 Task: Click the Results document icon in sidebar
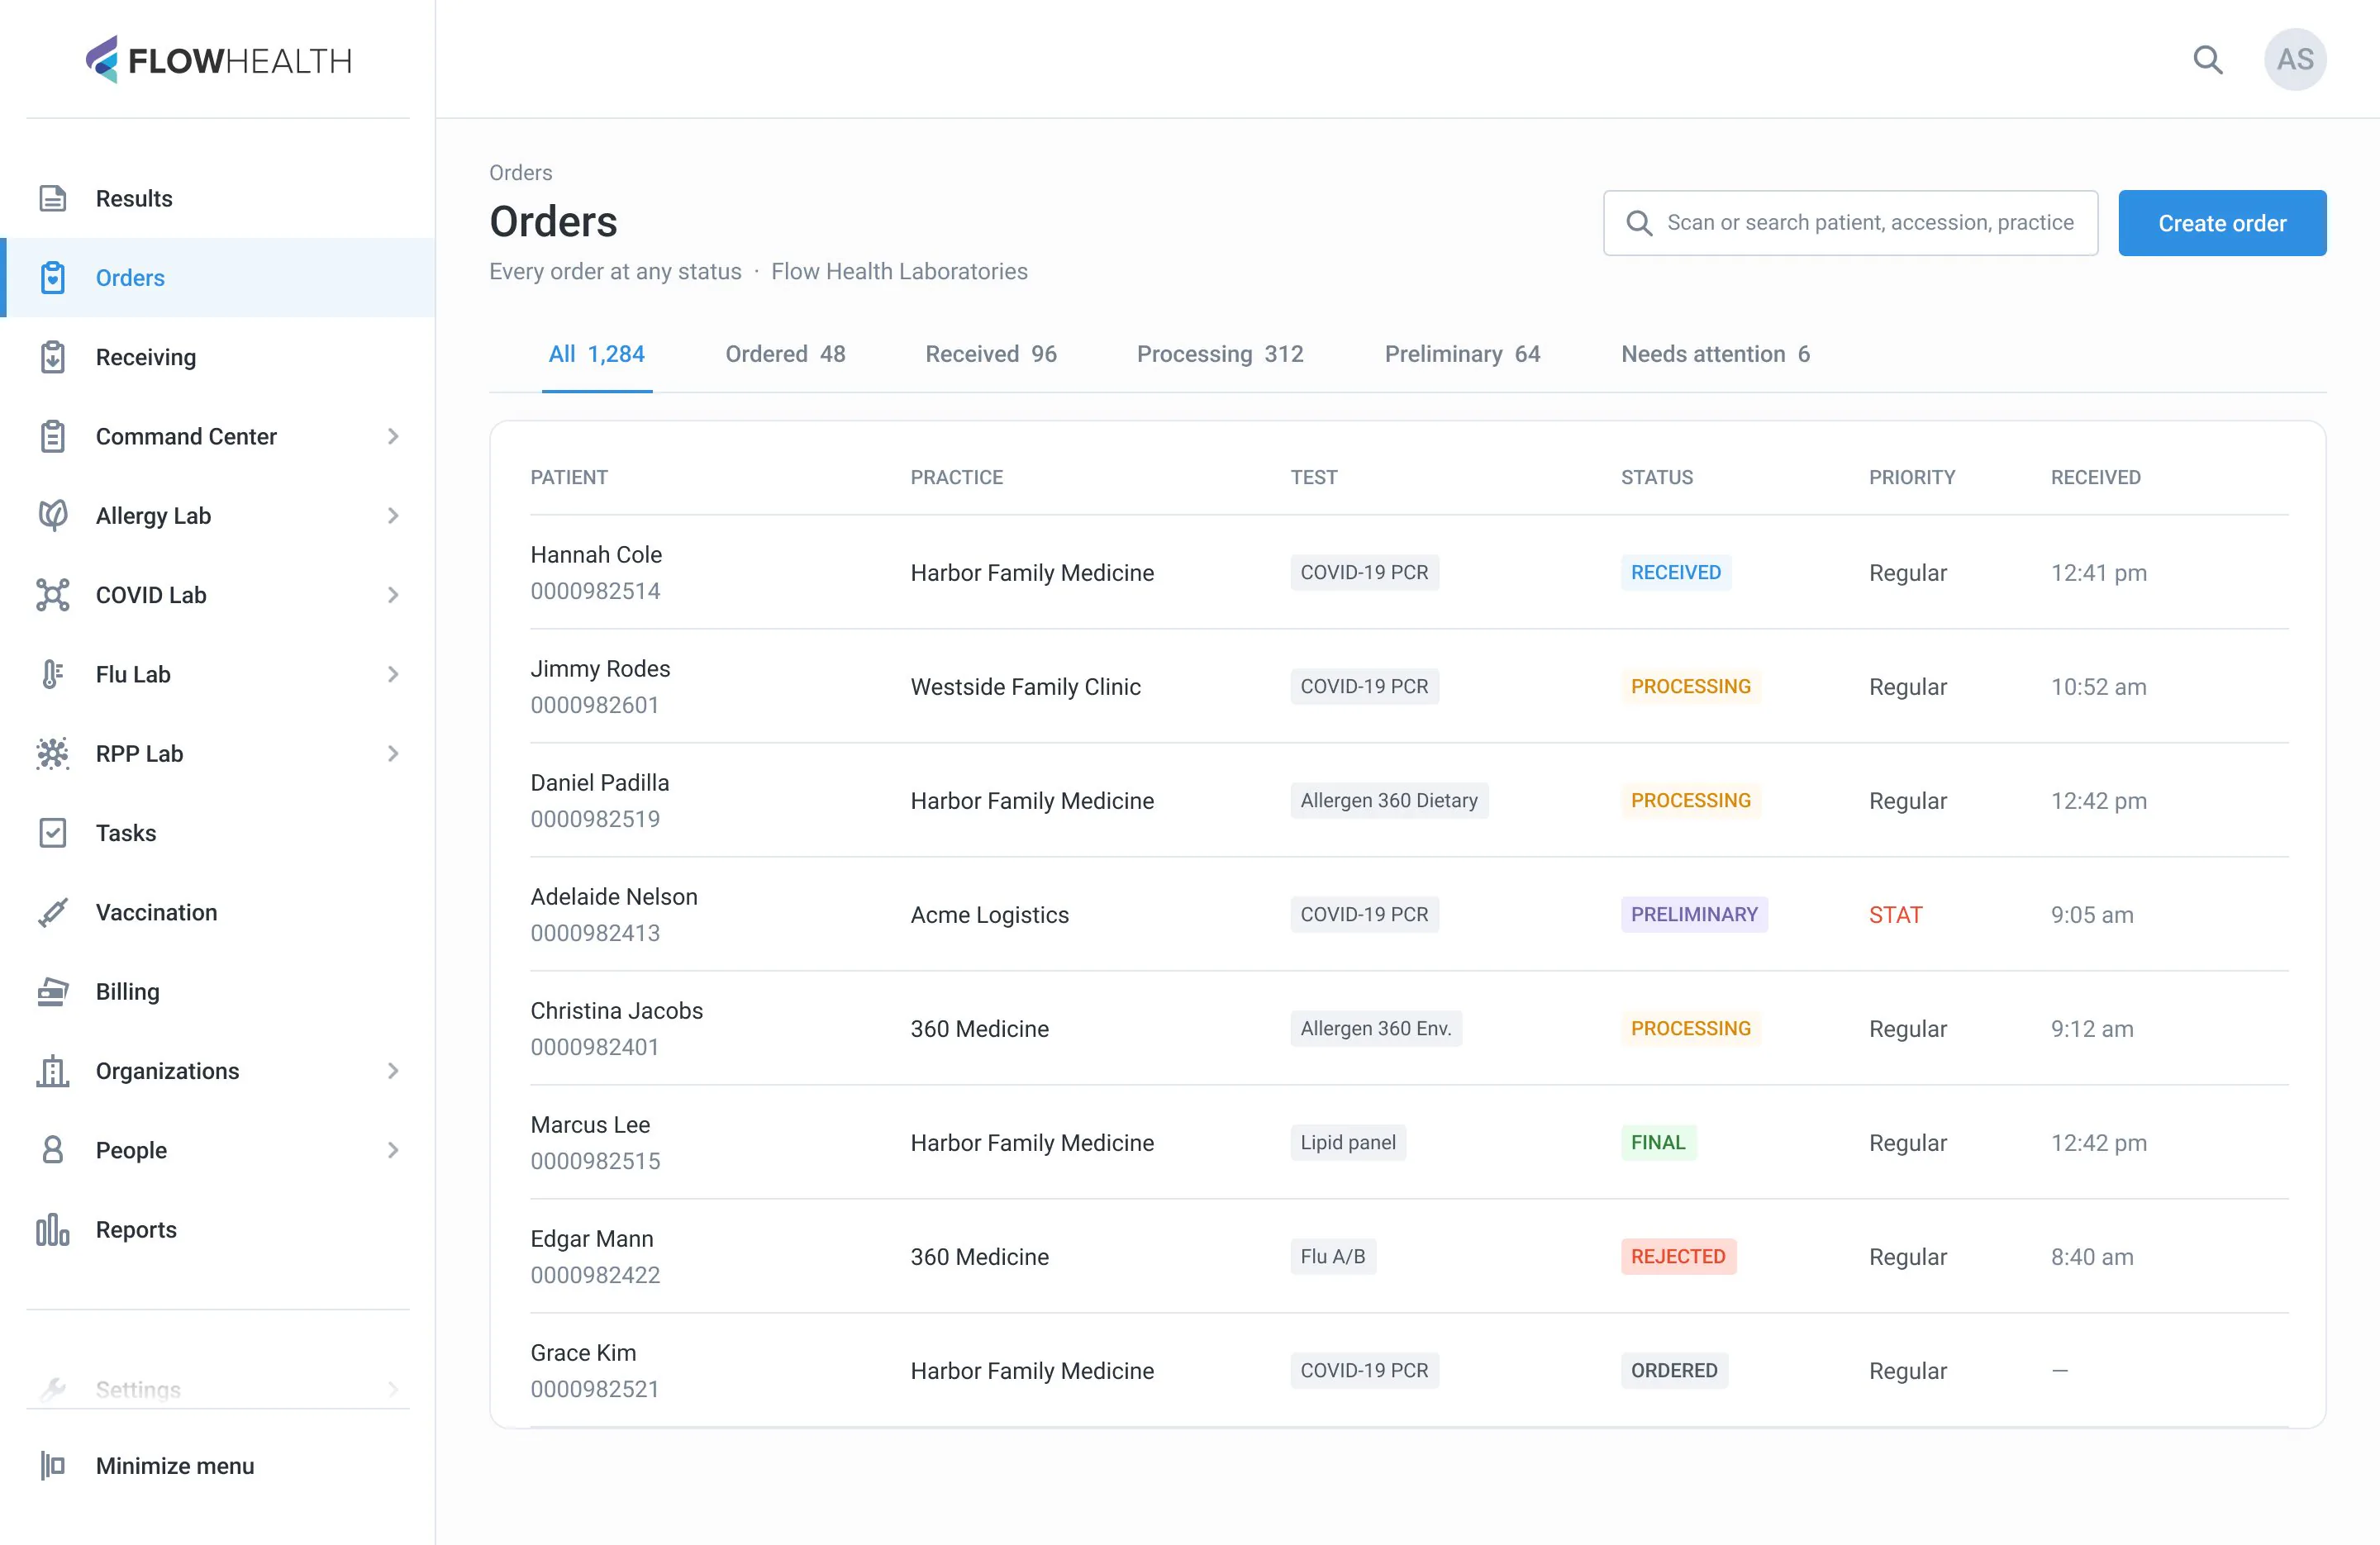(x=53, y=198)
